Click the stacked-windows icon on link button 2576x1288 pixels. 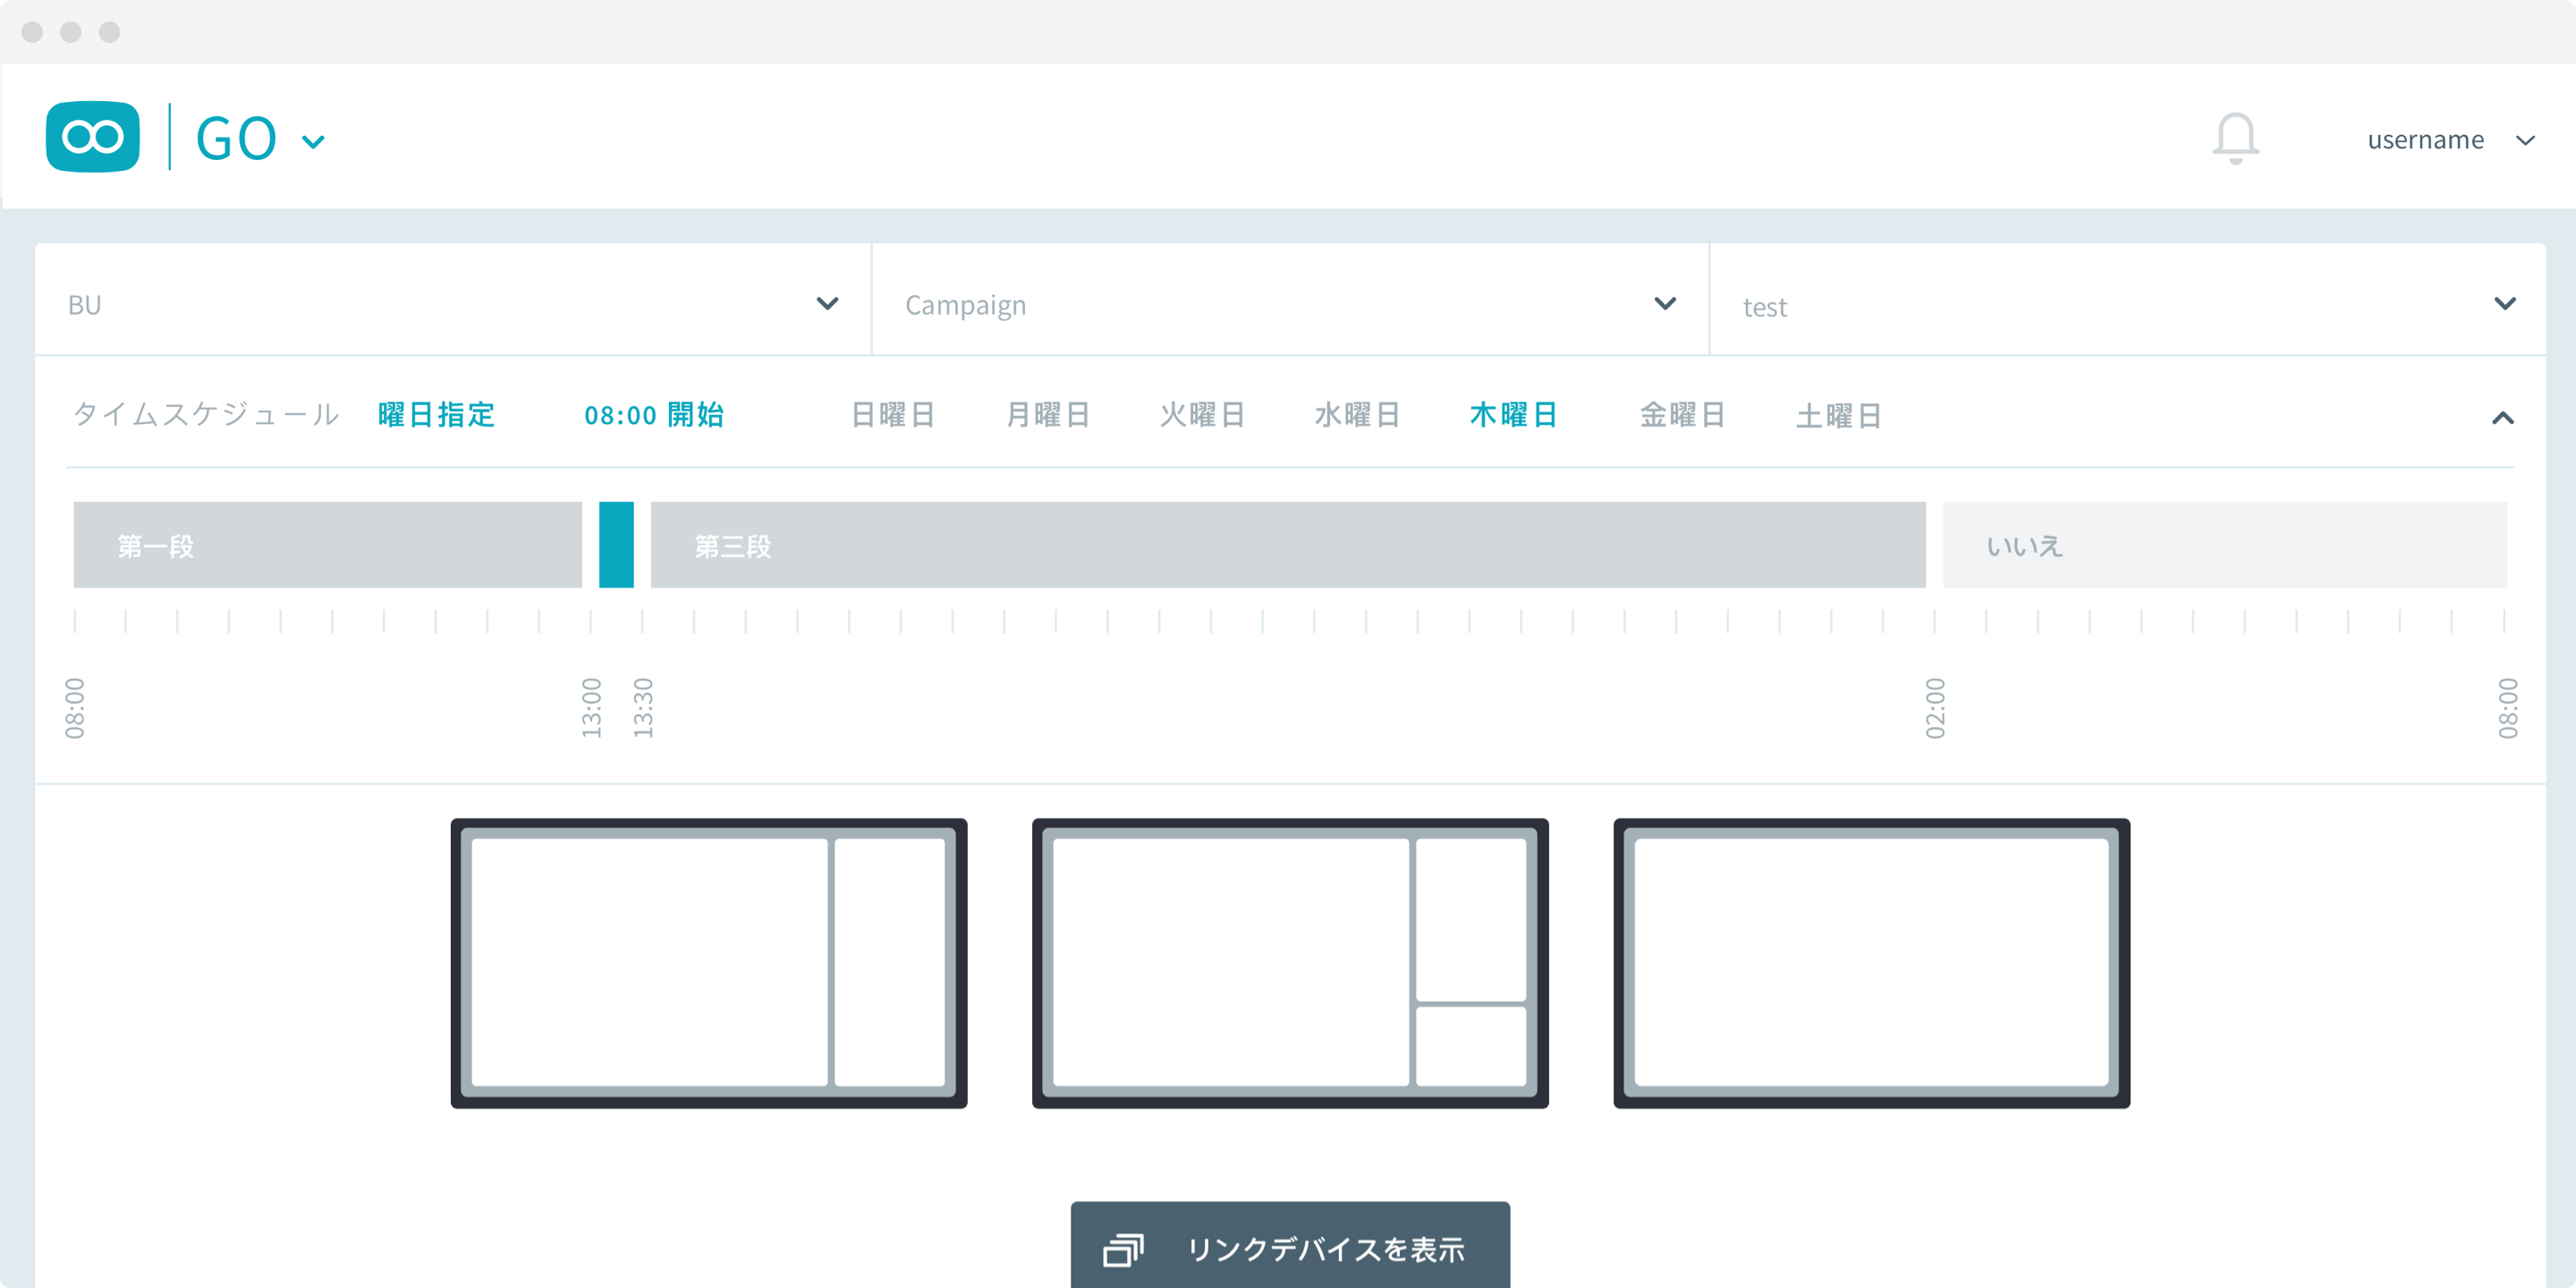[x=1122, y=1249]
